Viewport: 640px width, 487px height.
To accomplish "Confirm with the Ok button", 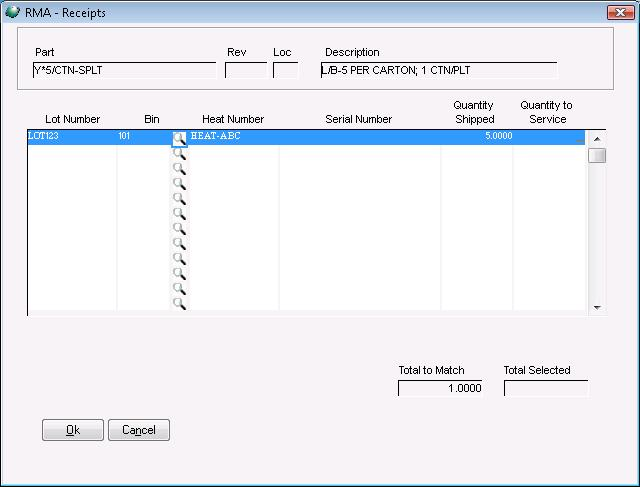I will [73, 430].
